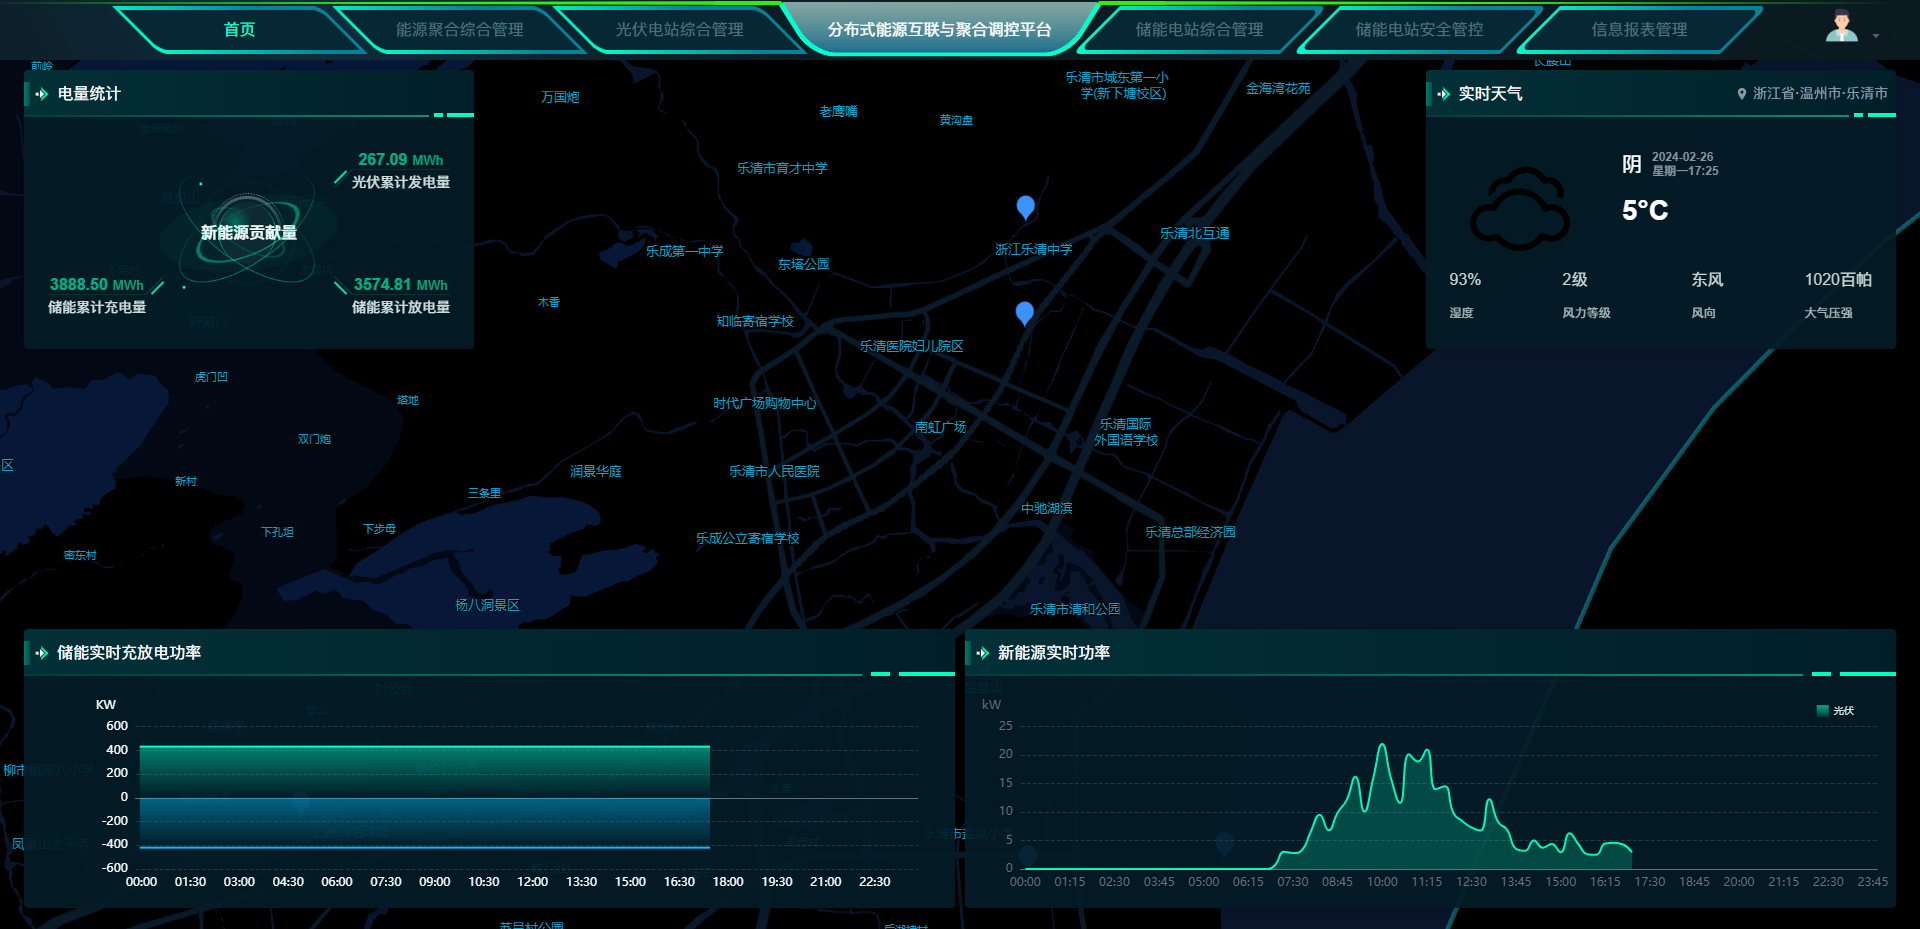The image size is (1920, 929).
Task: Open the dropdown arrow beside the avatar
Action: [x=1876, y=36]
